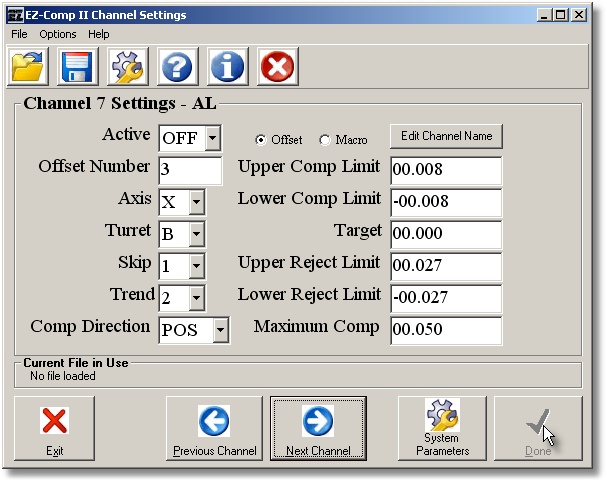This screenshot has width=607, height=483.
Task: Open the File menu
Action: click(x=19, y=34)
